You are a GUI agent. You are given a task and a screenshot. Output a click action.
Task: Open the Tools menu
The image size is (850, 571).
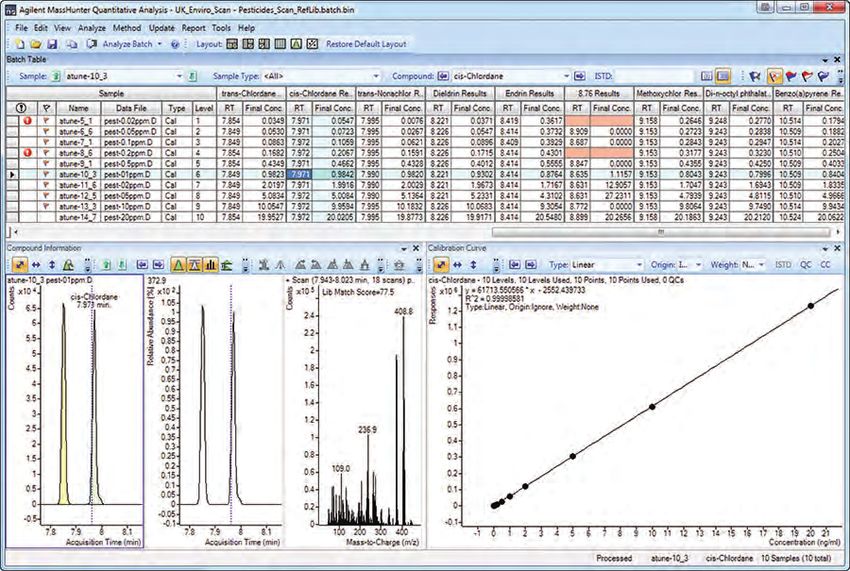pyautogui.click(x=221, y=28)
